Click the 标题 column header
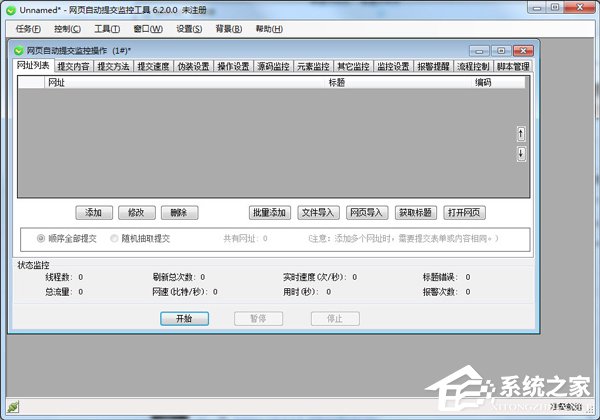 pos(398,83)
